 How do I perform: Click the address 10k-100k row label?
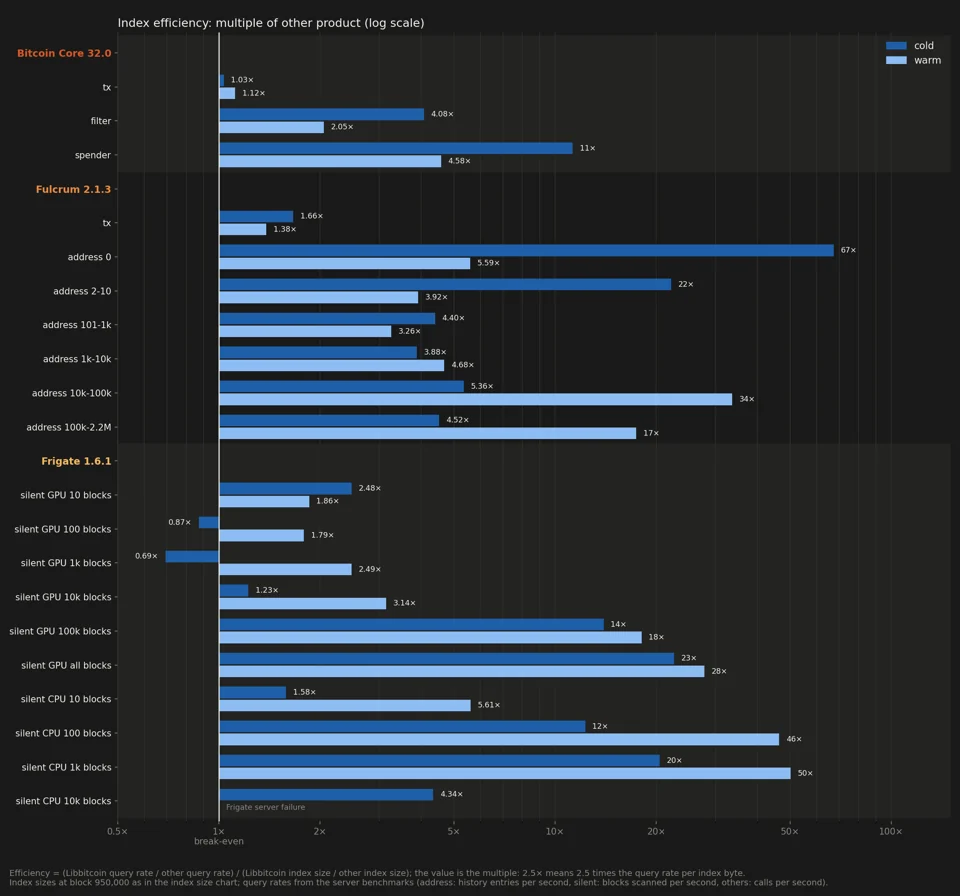[x=72, y=393]
